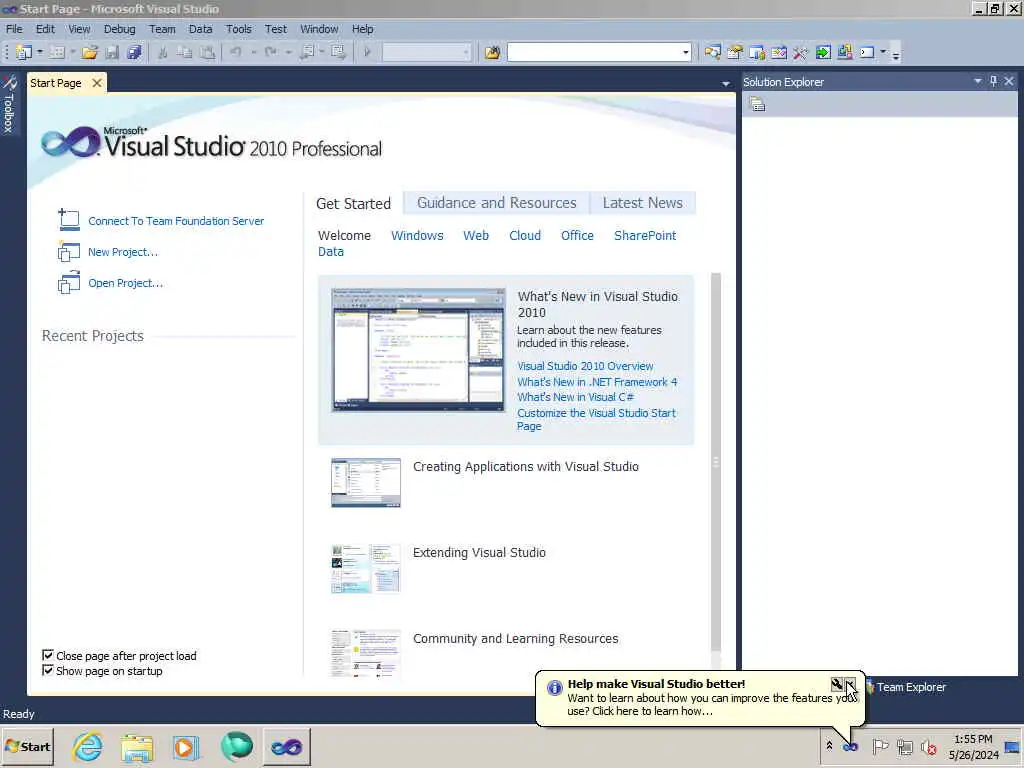The image size is (1024, 768).
Task: Open Internet Explorer from the taskbar
Action: click(88, 746)
